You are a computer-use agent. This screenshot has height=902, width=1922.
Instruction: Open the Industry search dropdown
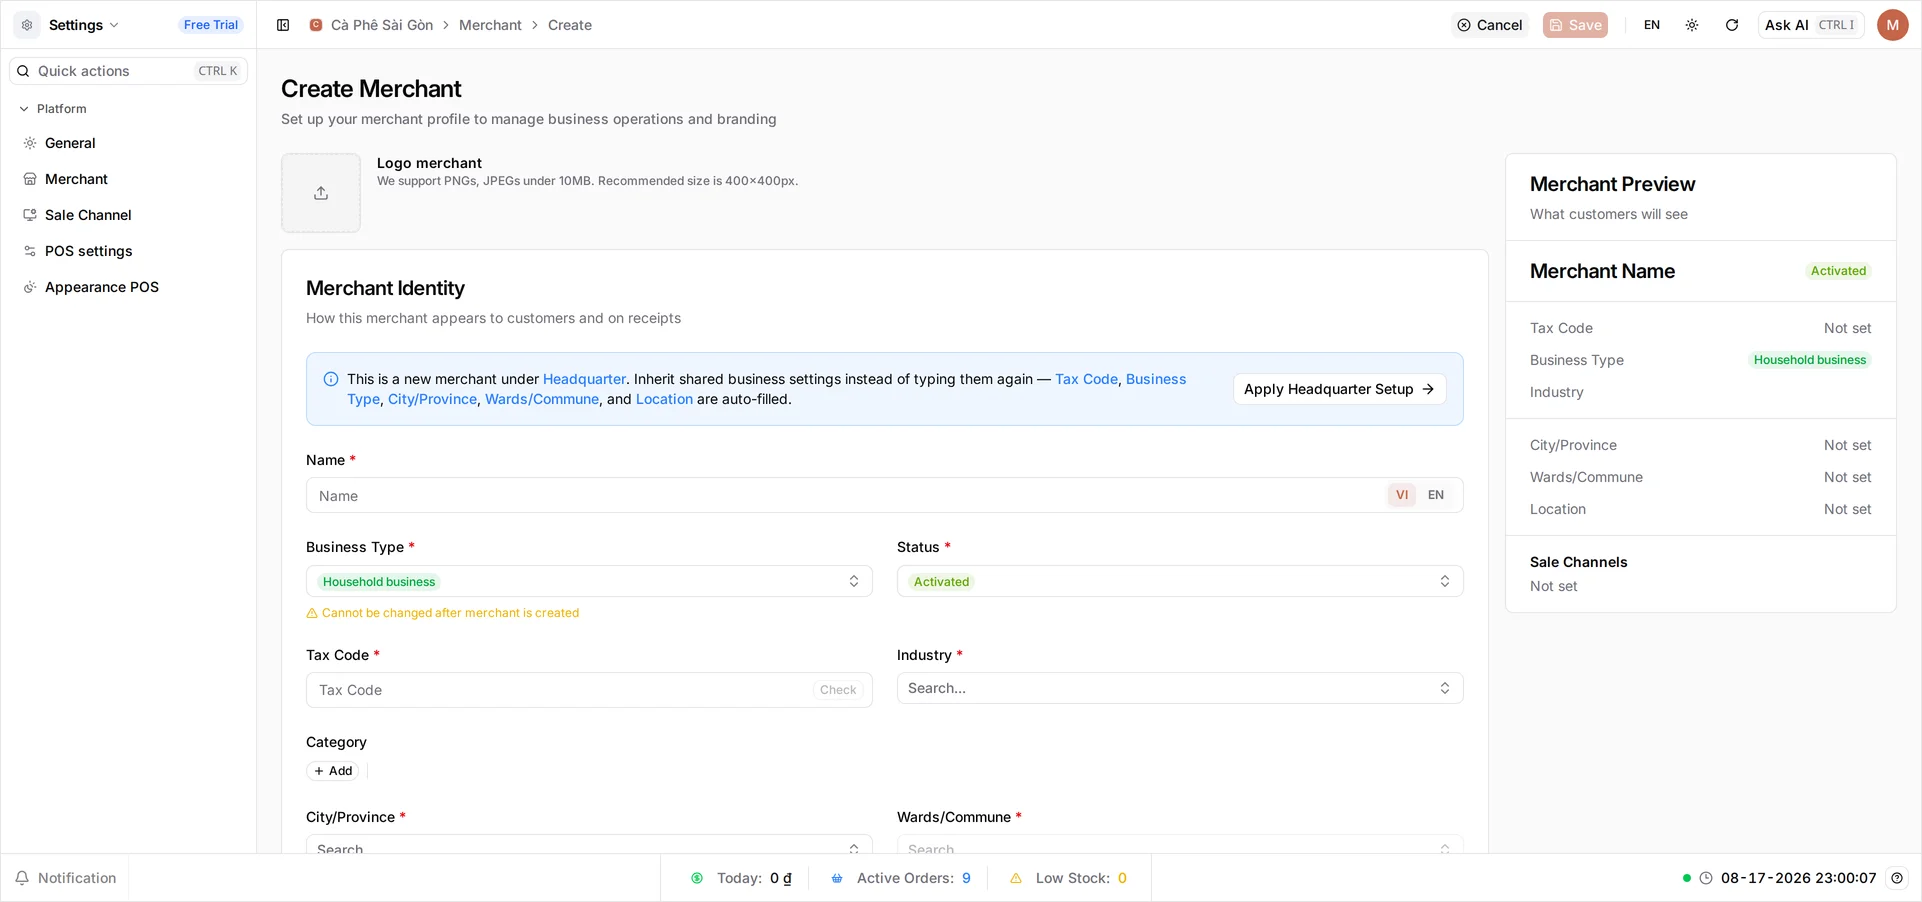(x=1180, y=688)
